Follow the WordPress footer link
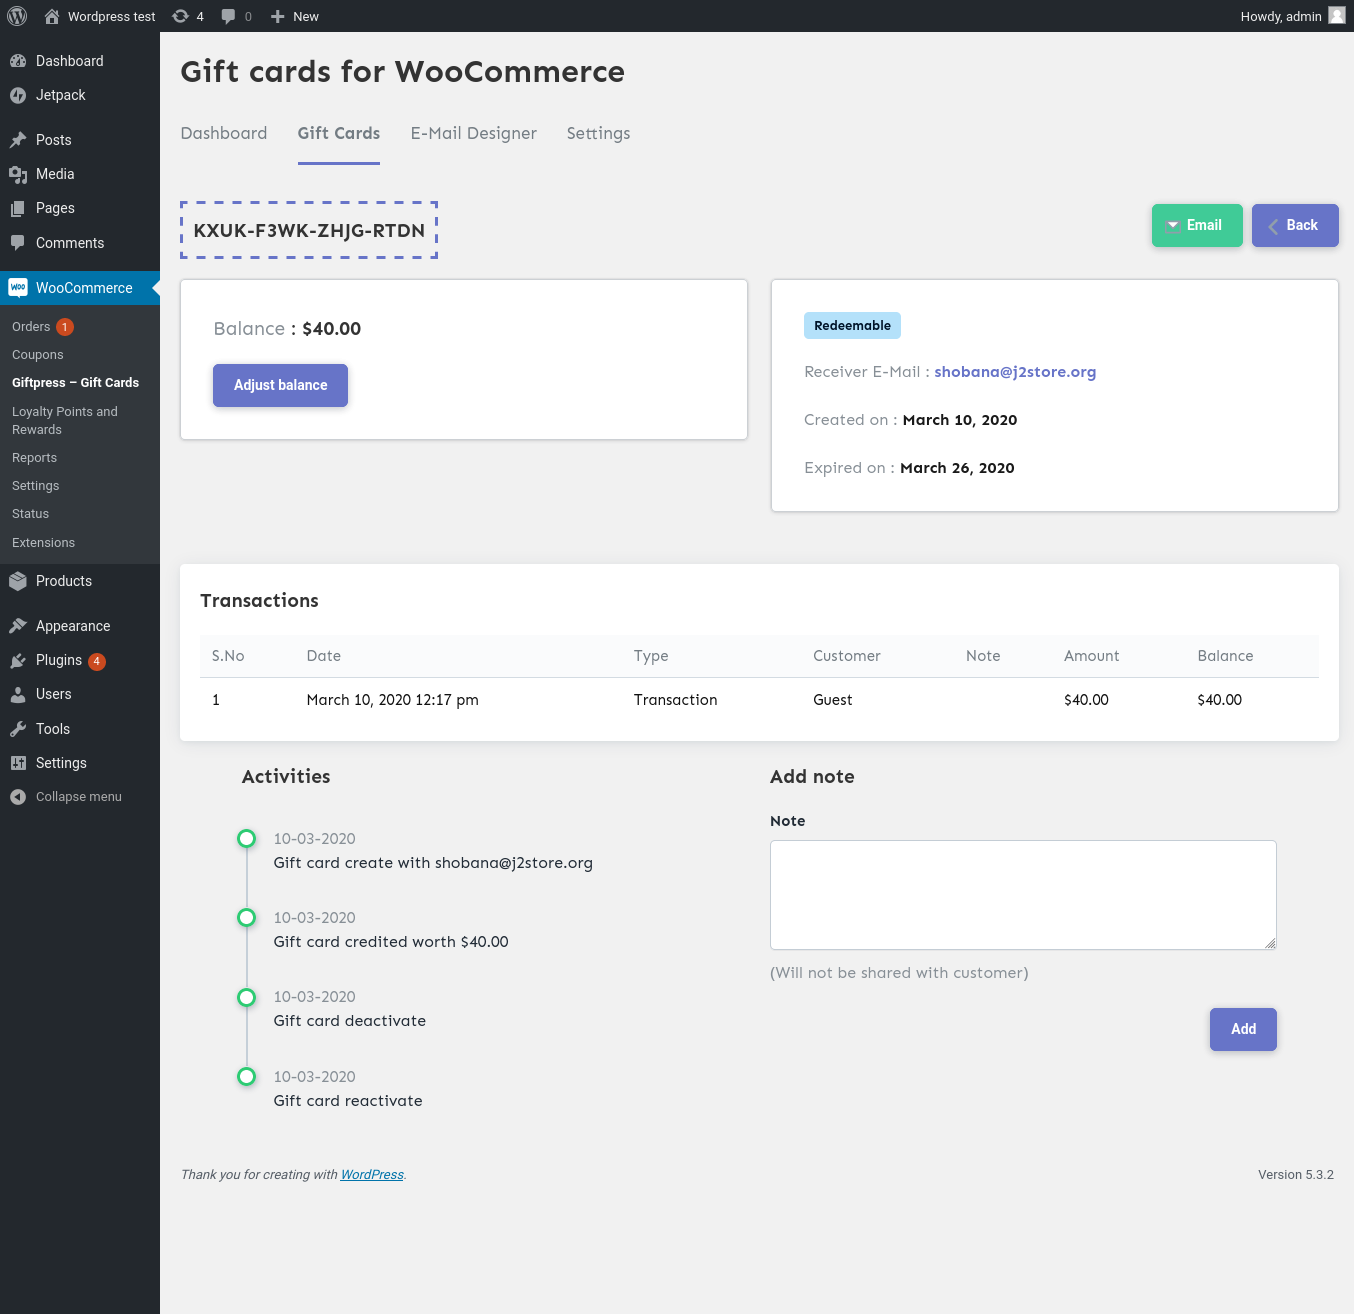 click(372, 1175)
